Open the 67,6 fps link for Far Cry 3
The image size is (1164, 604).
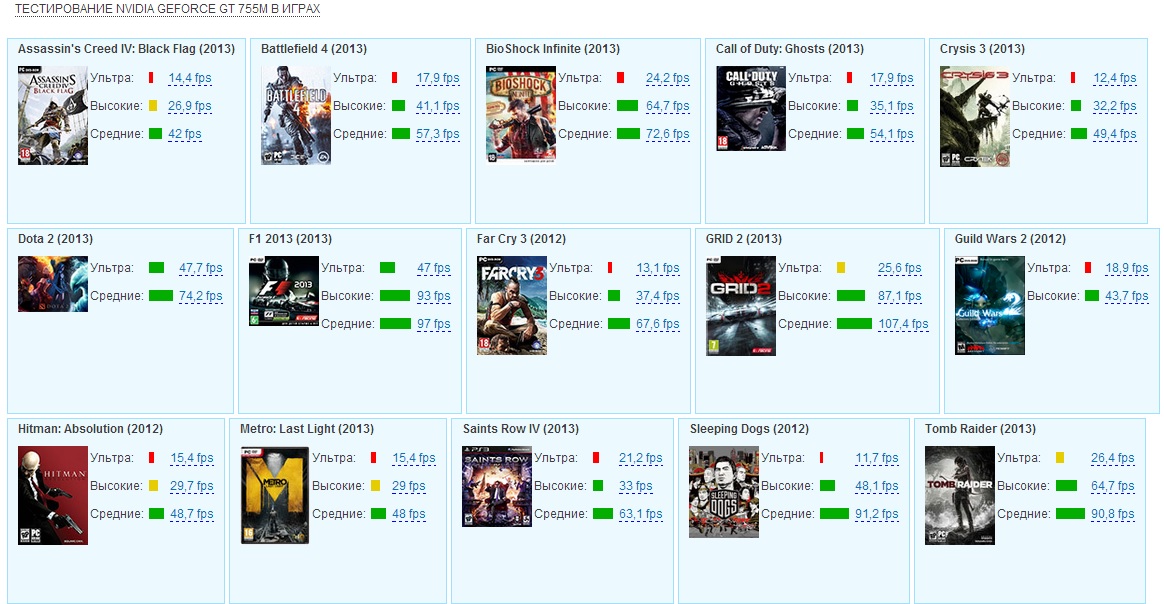coord(658,324)
